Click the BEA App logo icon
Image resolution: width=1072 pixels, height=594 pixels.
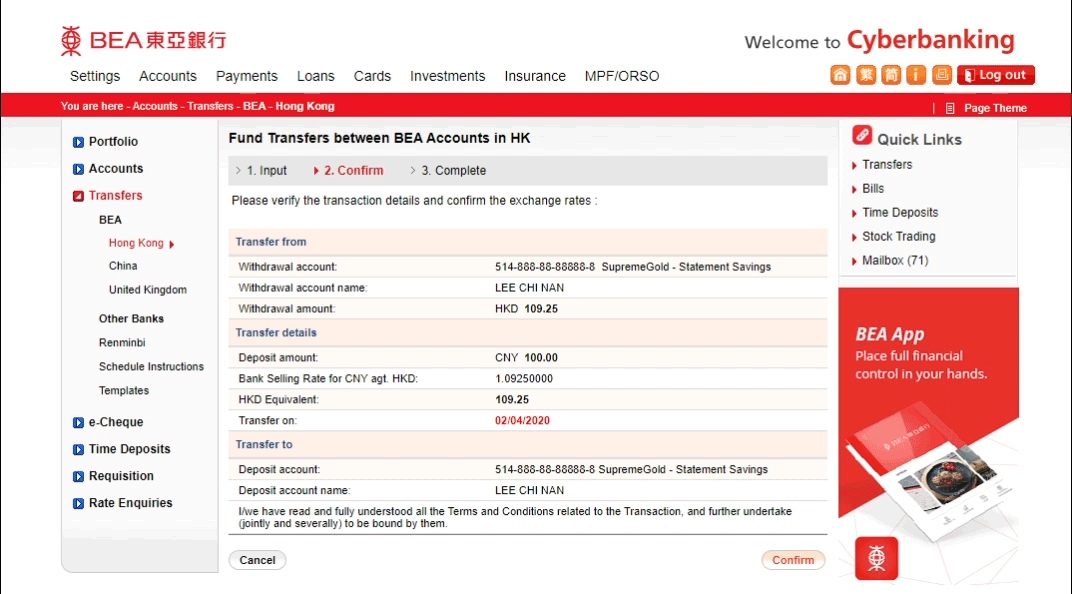coord(876,558)
